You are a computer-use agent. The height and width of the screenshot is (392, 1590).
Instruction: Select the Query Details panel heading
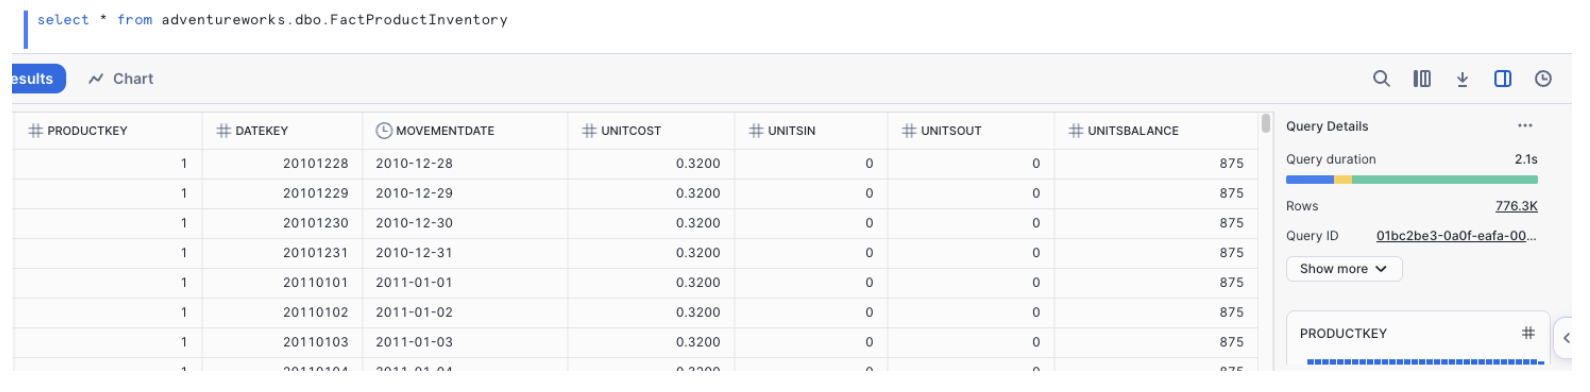1327,126
